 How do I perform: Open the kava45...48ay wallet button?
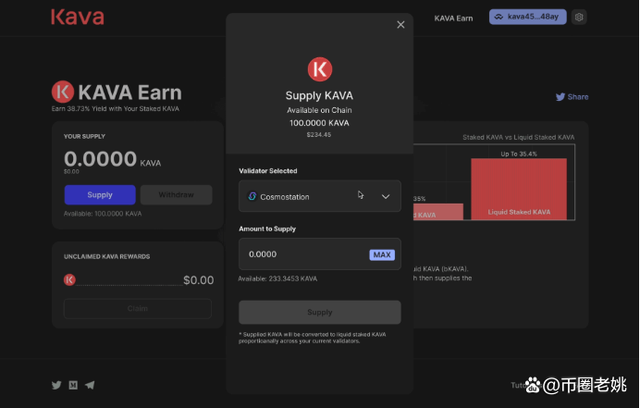click(527, 17)
